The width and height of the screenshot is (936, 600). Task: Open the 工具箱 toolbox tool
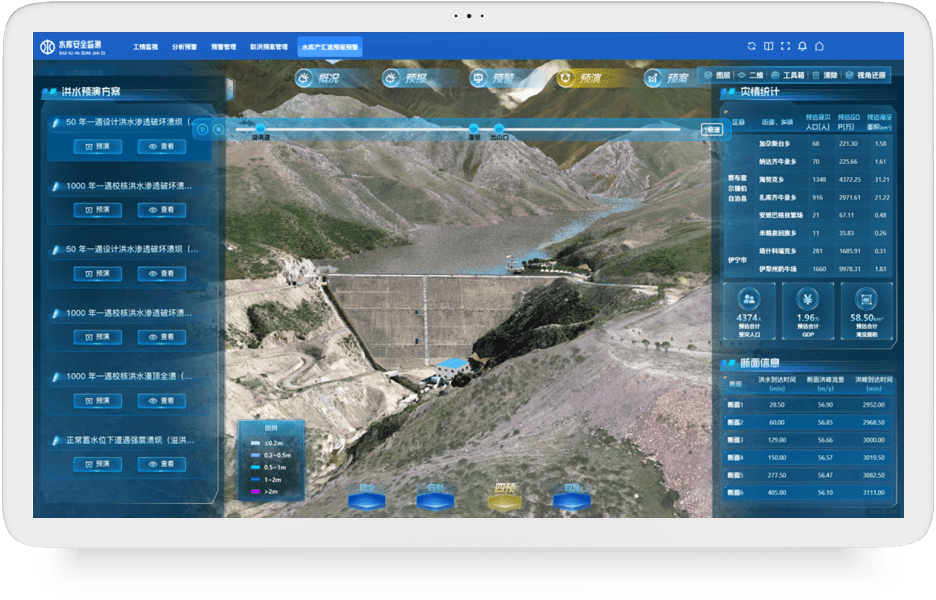click(x=787, y=75)
